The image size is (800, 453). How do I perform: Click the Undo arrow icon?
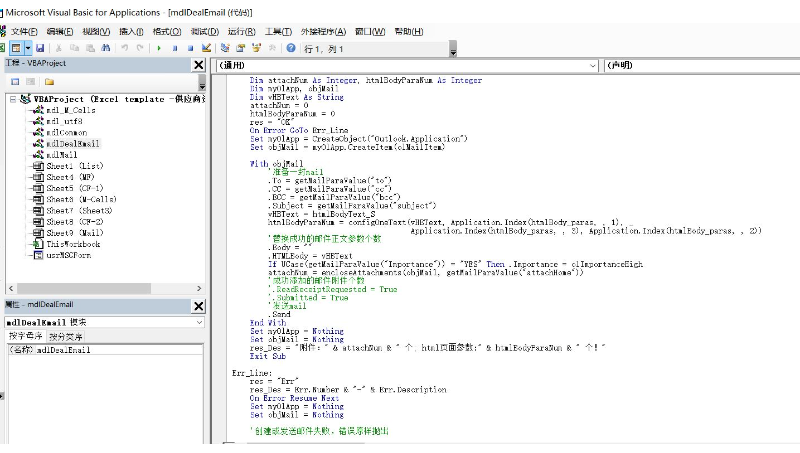(124, 48)
